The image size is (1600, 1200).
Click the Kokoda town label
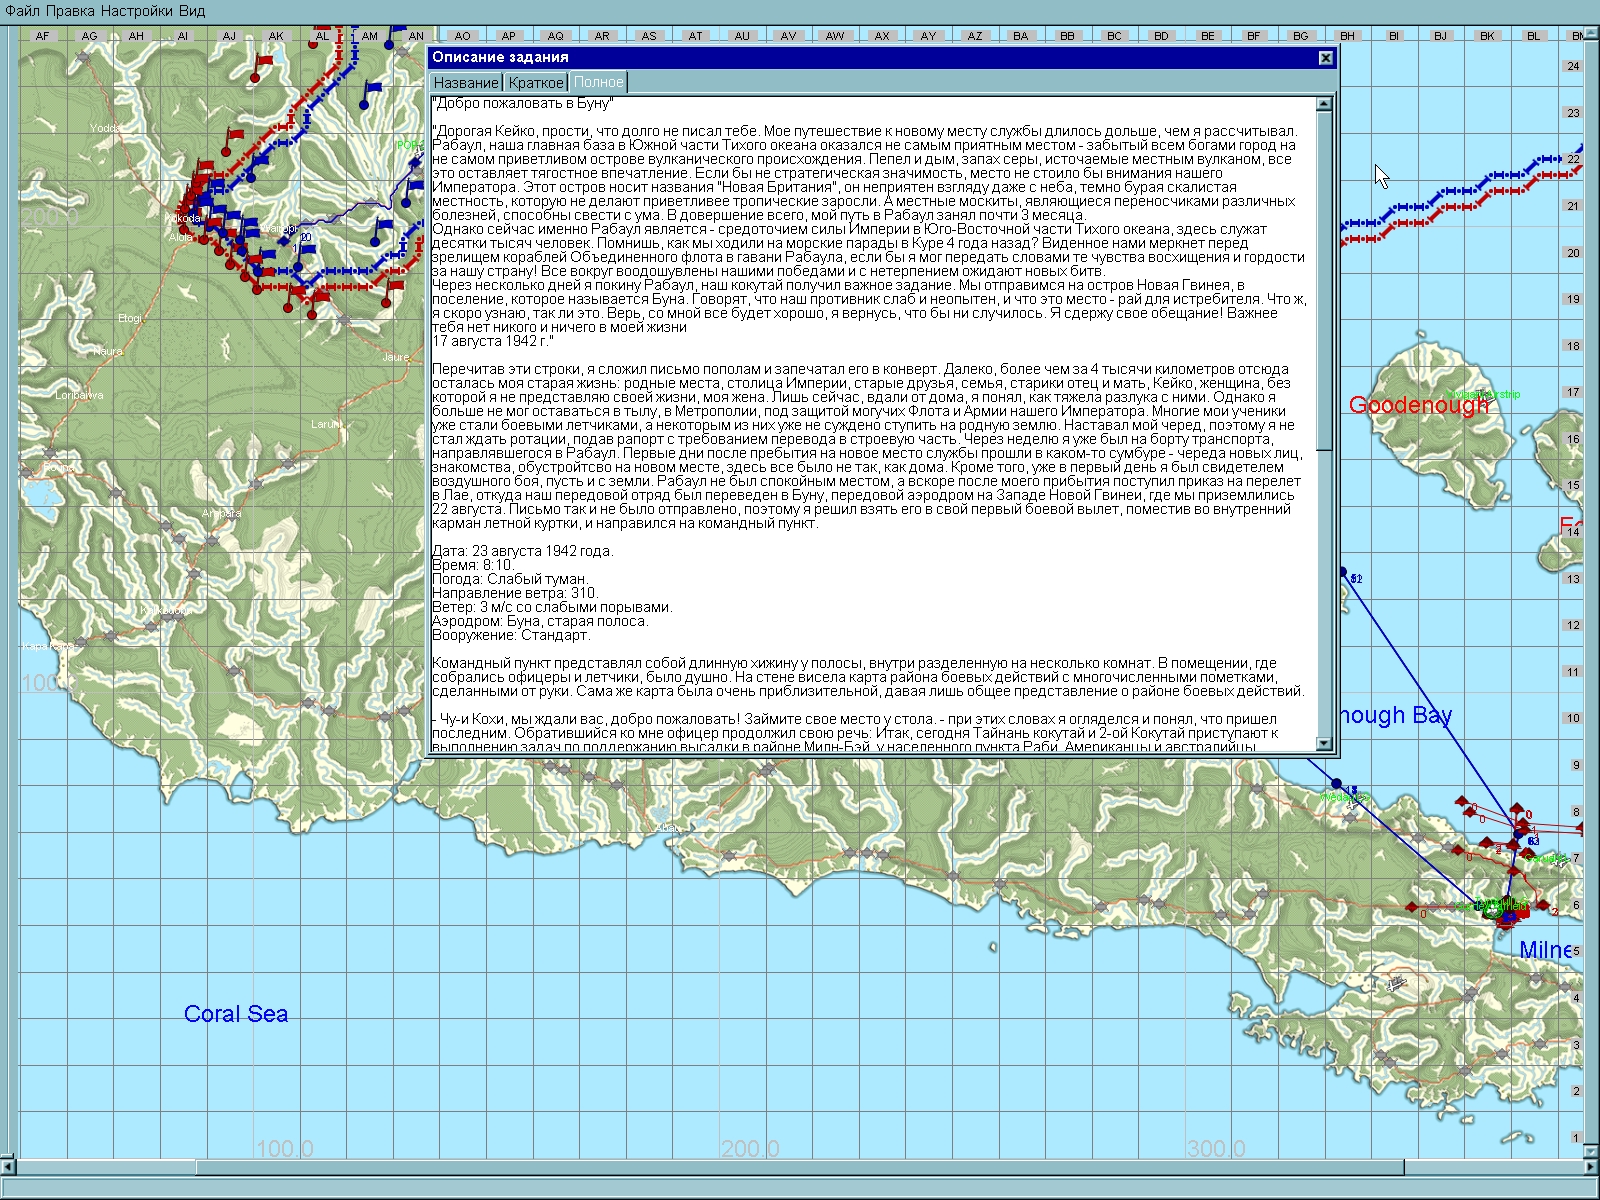183,218
